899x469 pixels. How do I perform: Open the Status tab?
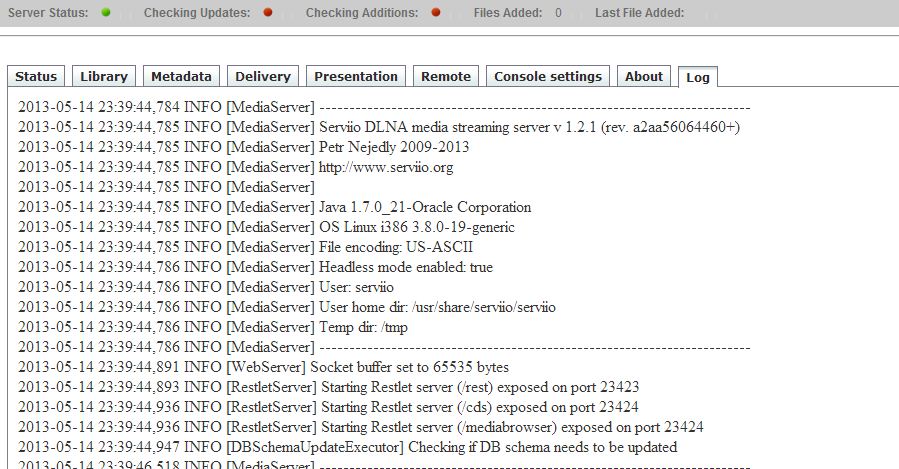(36, 76)
